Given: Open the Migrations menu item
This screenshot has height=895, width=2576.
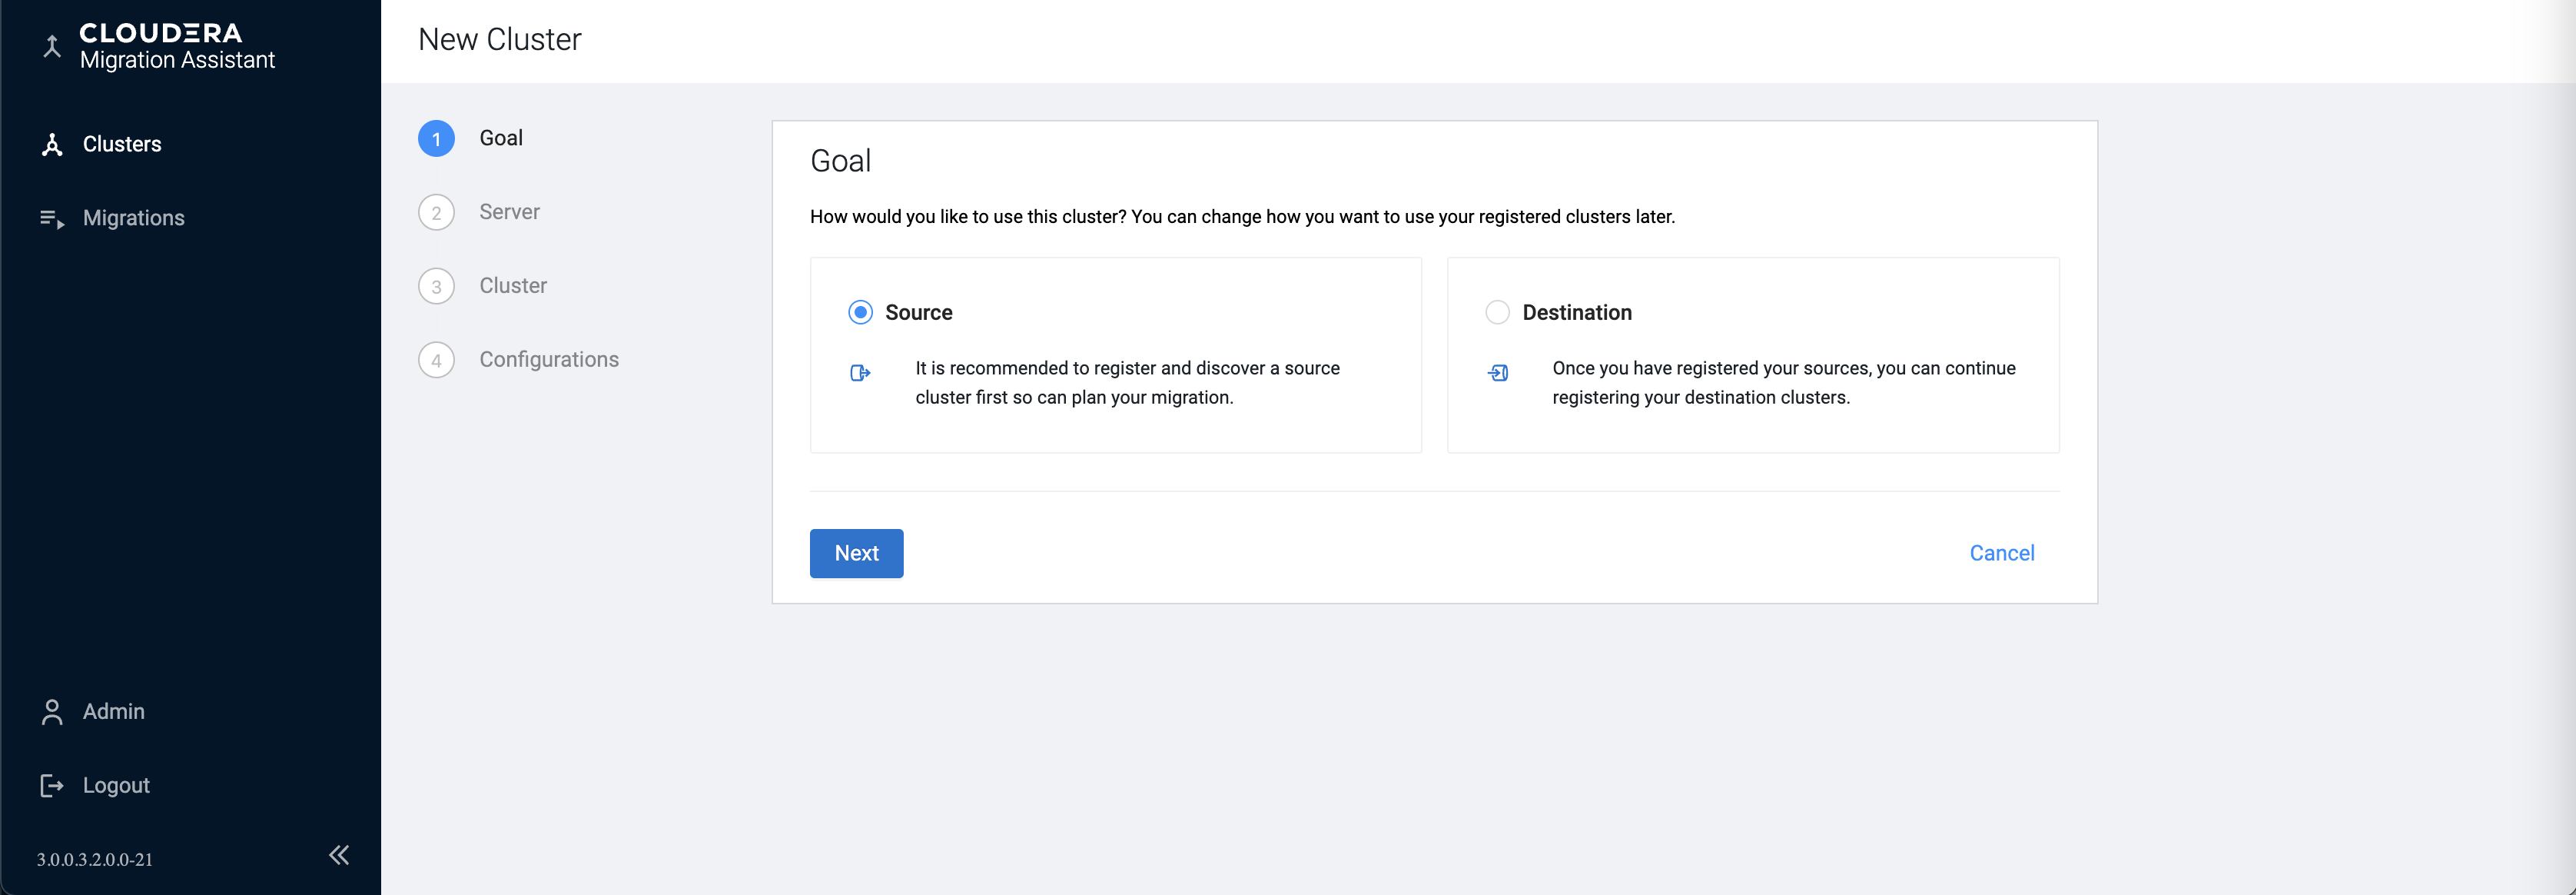Looking at the screenshot, I should (134, 219).
